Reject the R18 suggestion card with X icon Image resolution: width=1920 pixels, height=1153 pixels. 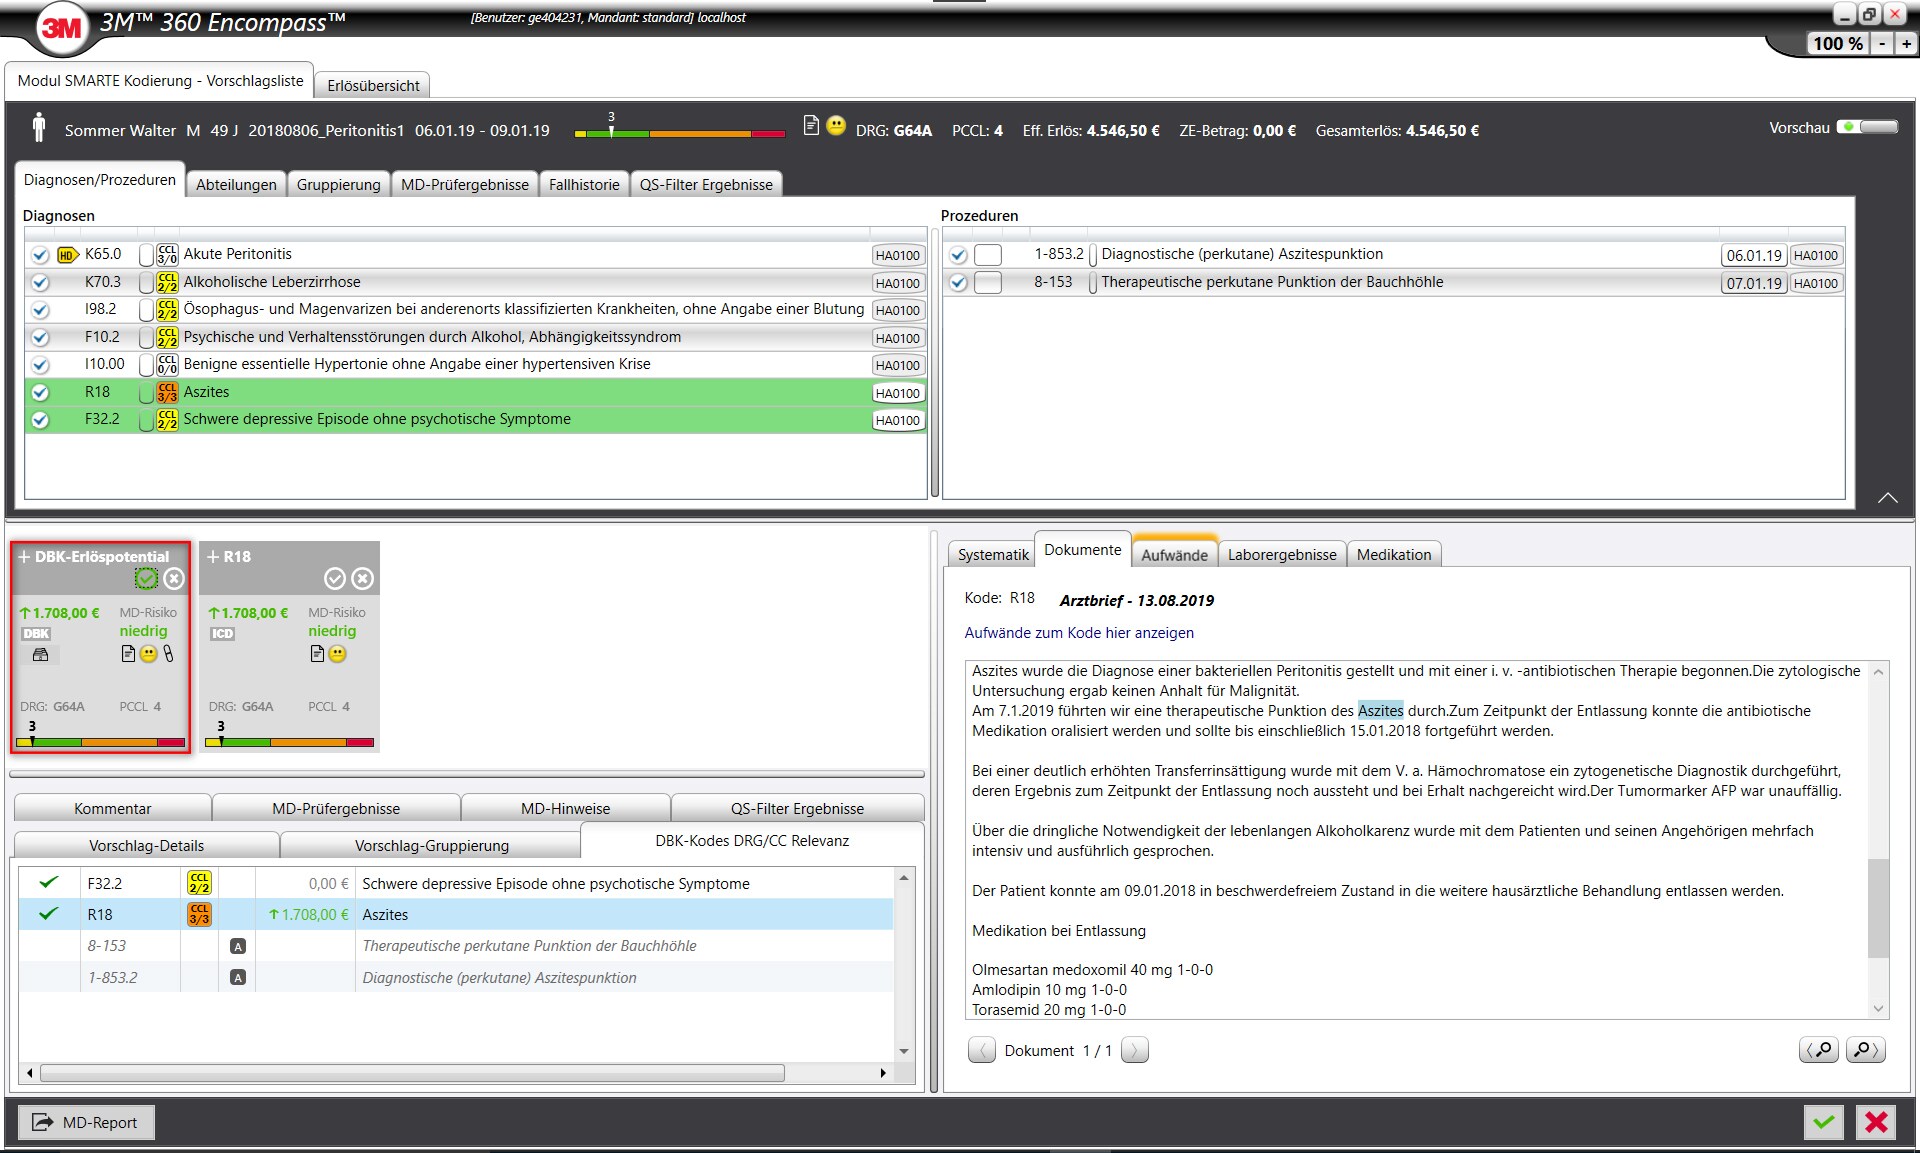[x=363, y=578]
